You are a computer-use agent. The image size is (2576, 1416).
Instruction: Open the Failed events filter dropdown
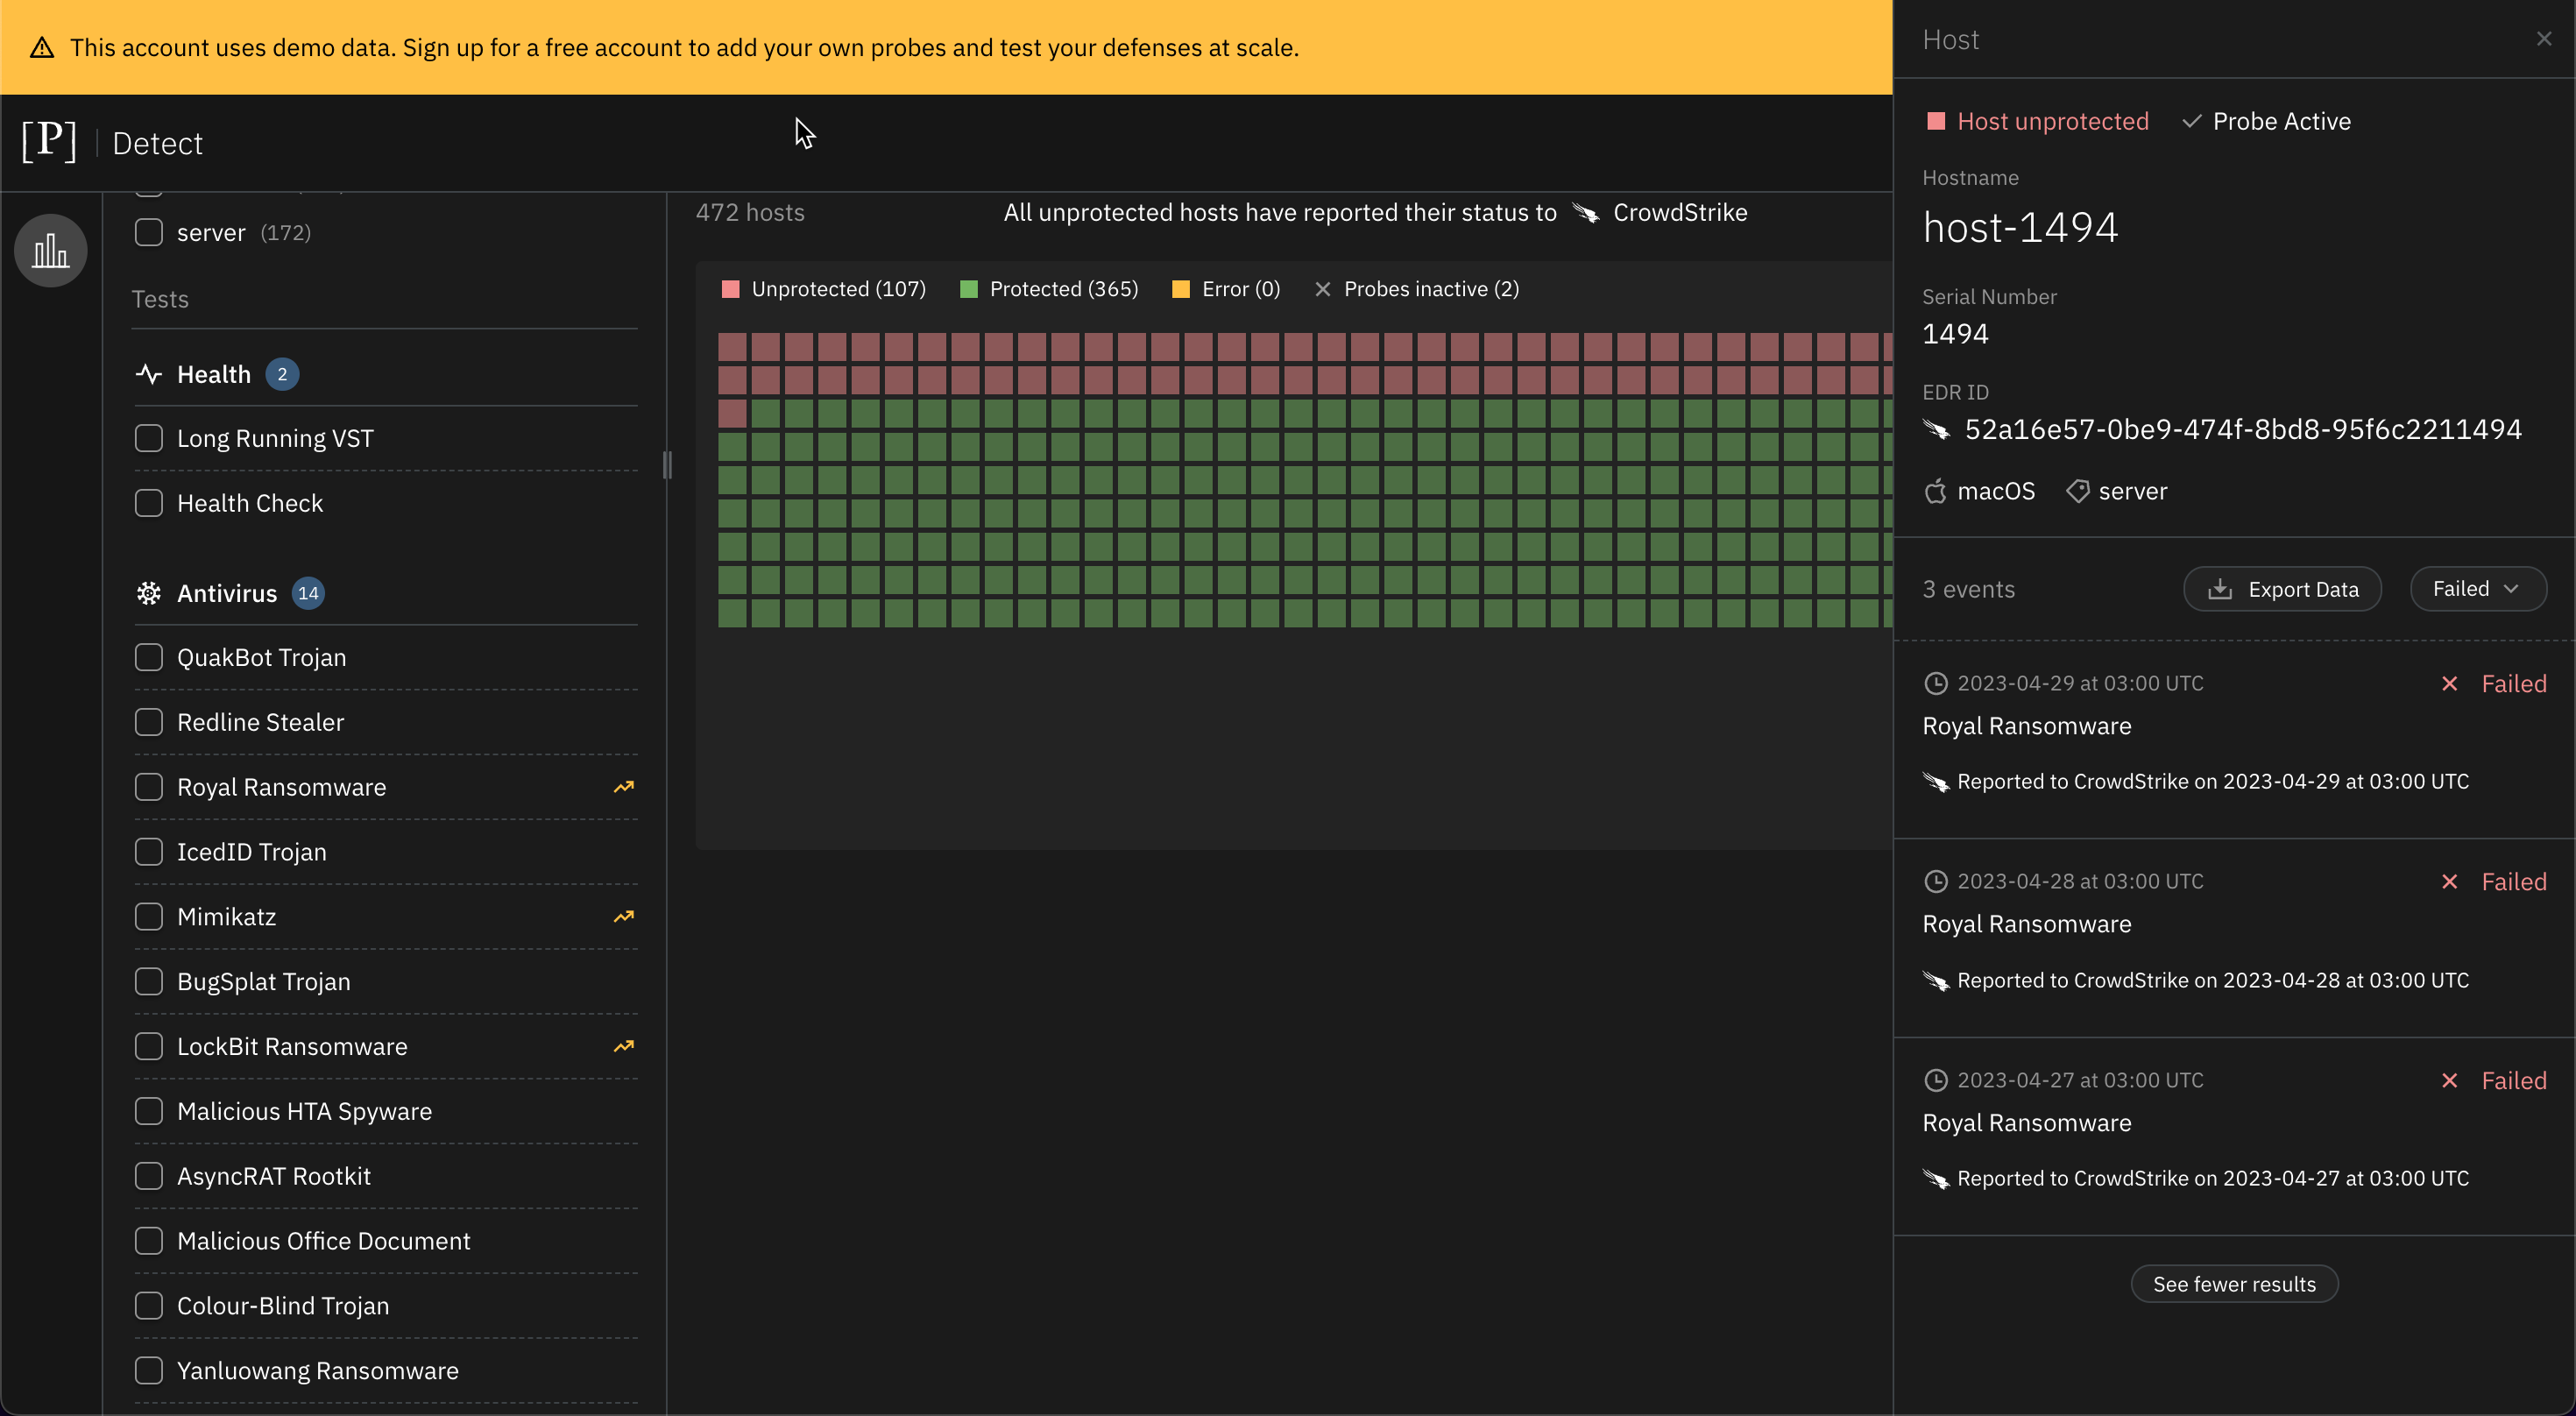pos(2476,589)
